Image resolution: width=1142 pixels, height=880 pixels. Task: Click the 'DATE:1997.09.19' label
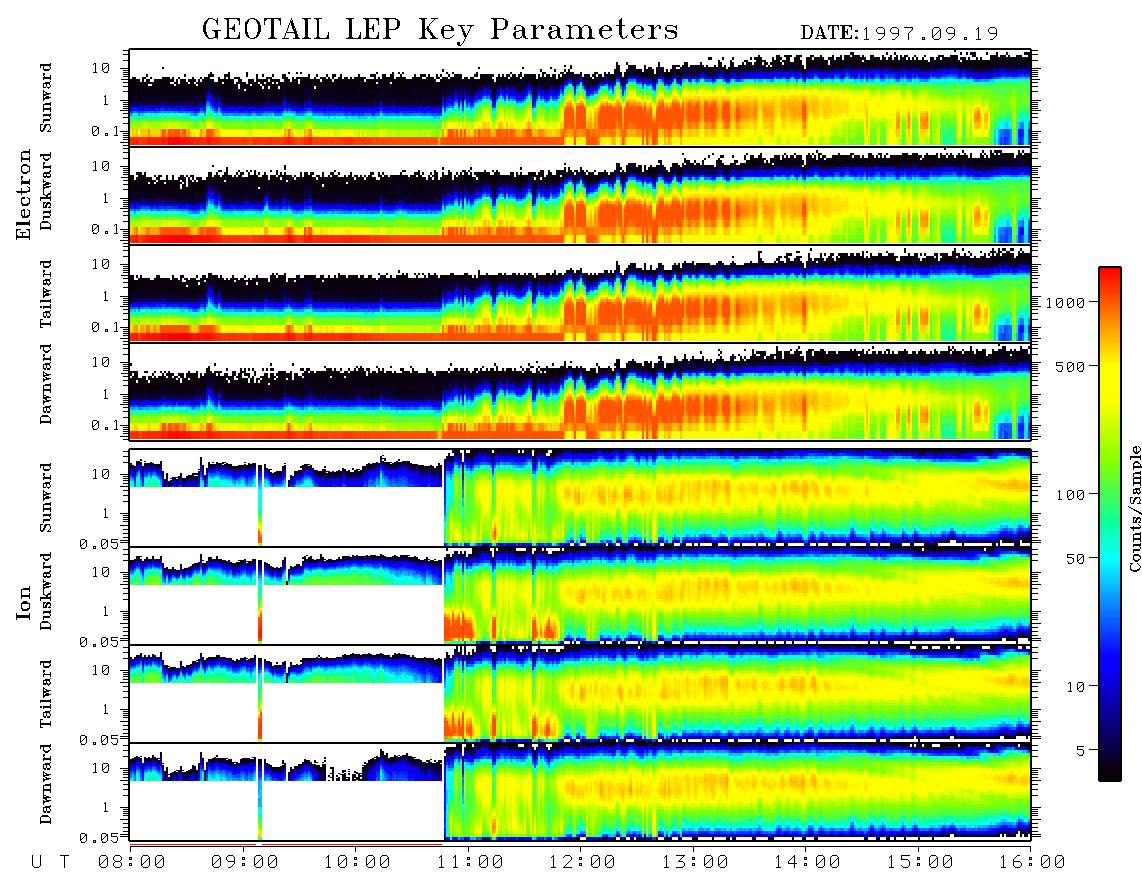coord(899,34)
